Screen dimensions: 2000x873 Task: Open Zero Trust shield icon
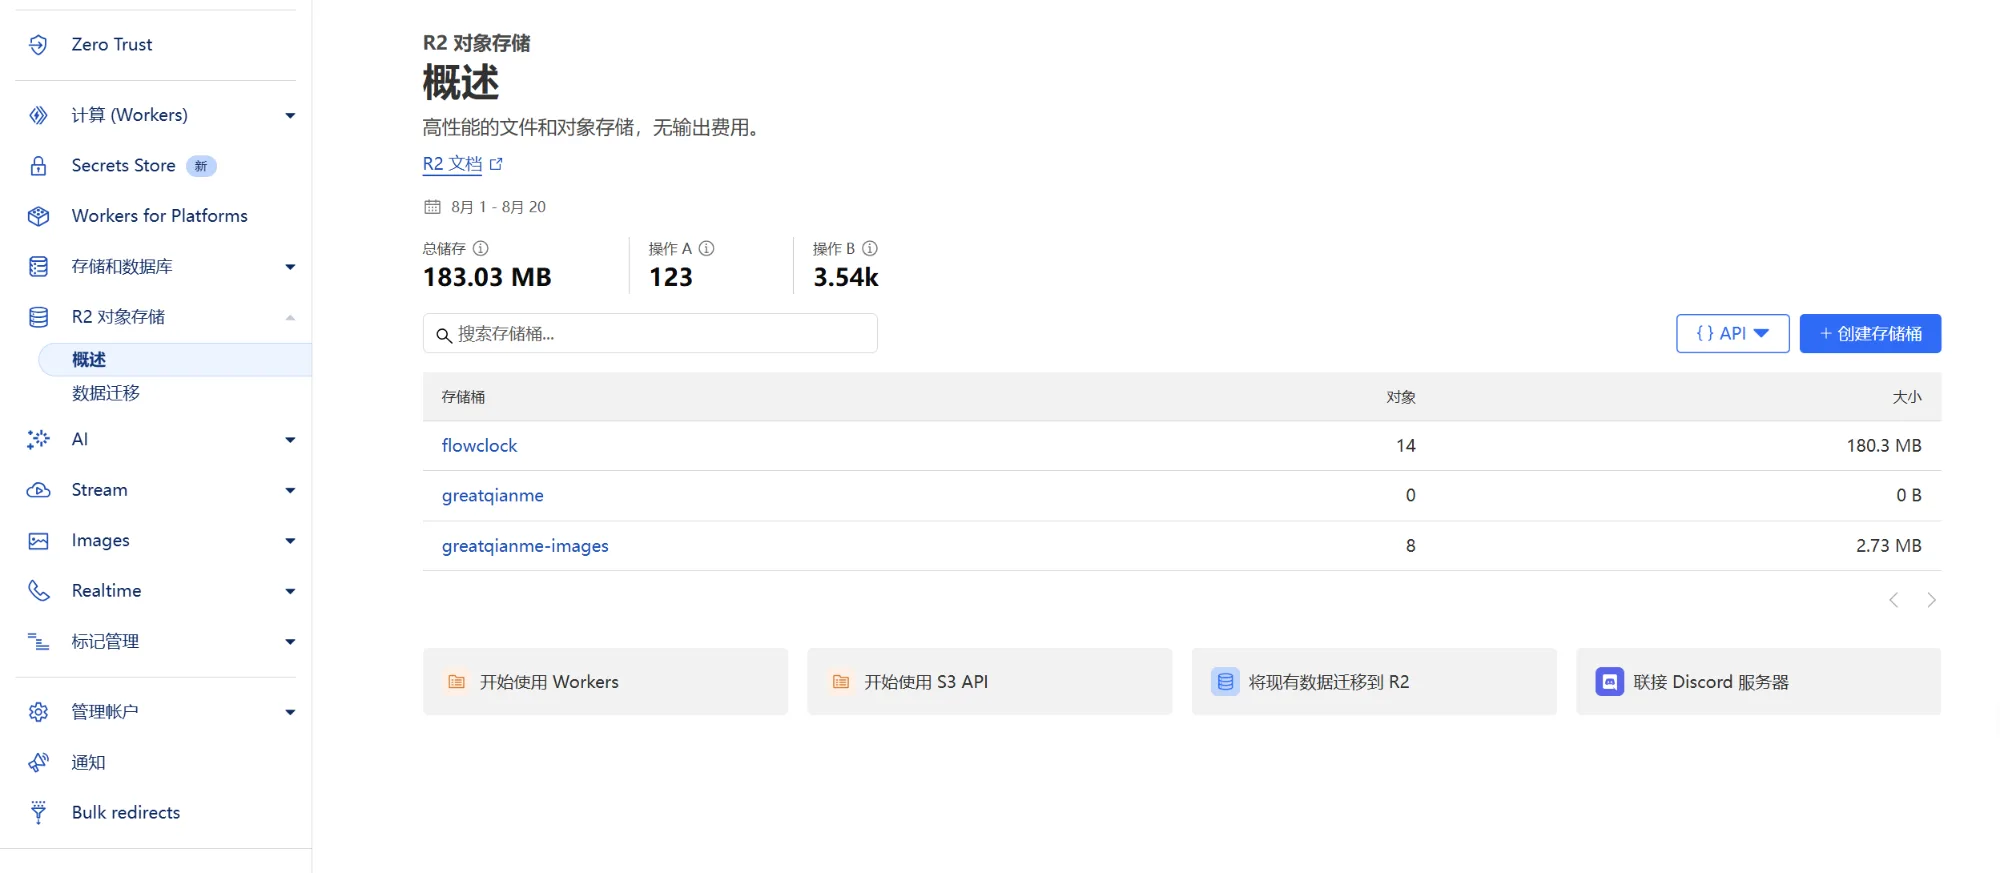pyautogui.click(x=38, y=44)
